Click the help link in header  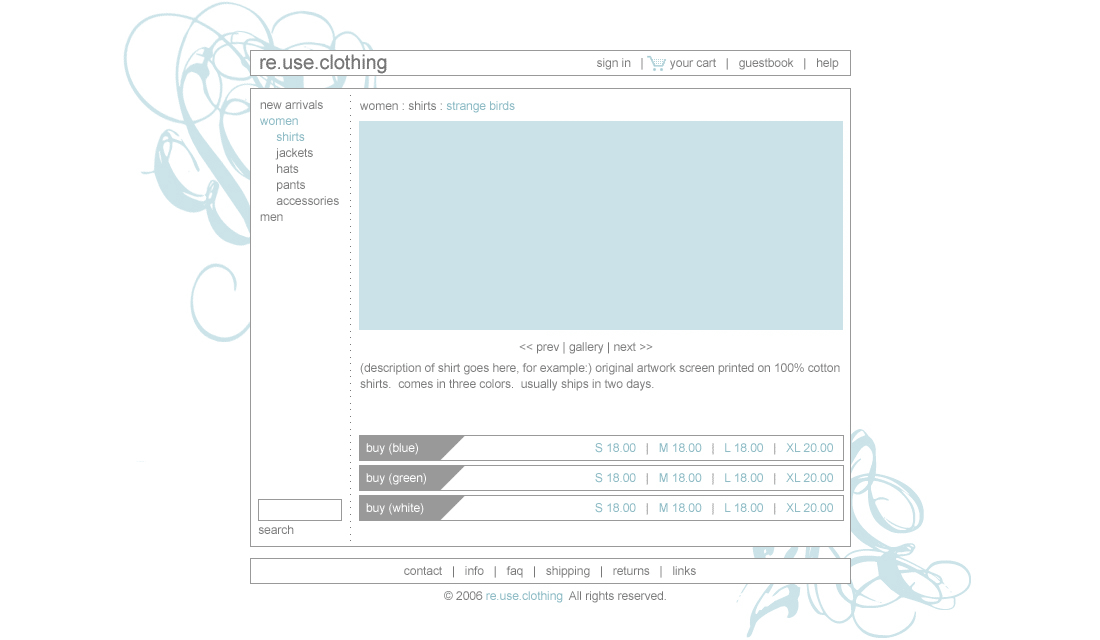pos(827,63)
